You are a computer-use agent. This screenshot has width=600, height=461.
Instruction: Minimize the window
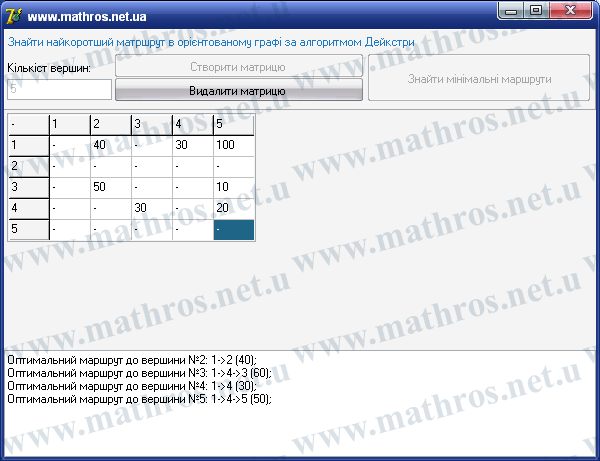point(511,11)
